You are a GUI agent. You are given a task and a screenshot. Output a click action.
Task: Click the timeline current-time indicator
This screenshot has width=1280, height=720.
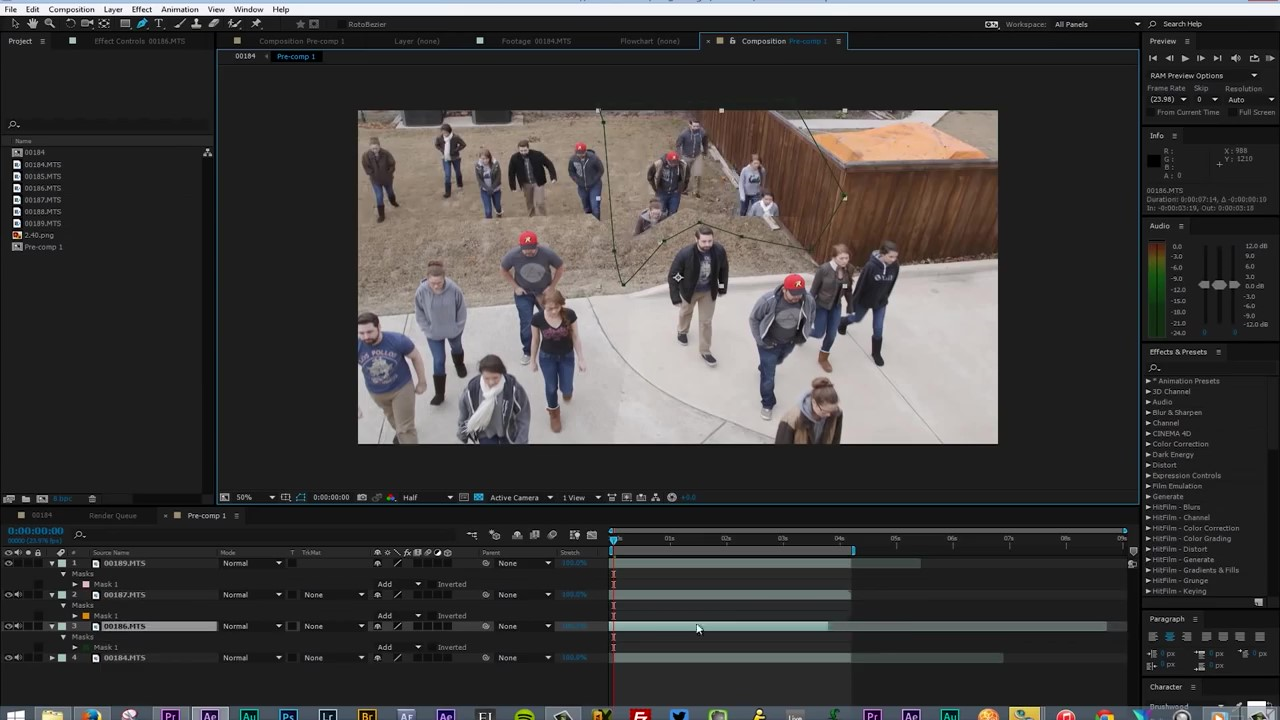pyautogui.click(x=614, y=539)
